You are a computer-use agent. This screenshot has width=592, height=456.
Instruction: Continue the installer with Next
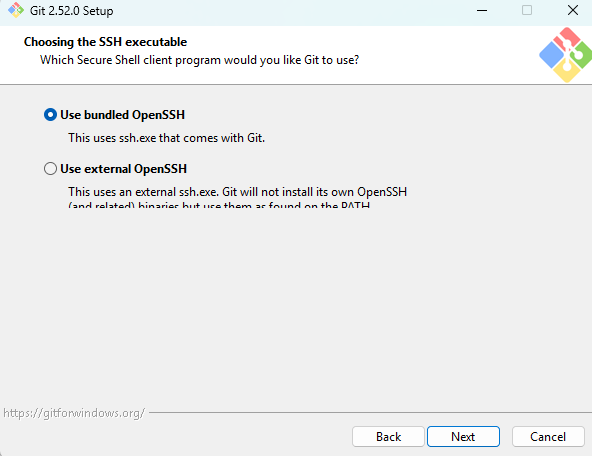pyautogui.click(x=463, y=437)
